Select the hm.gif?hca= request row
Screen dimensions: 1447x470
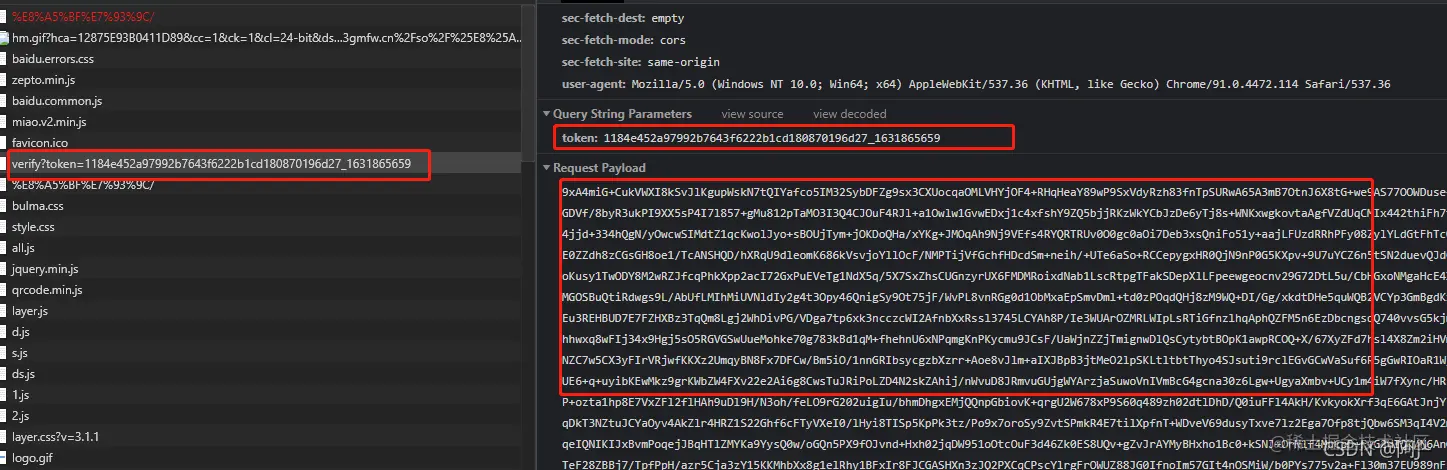tap(261, 38)
